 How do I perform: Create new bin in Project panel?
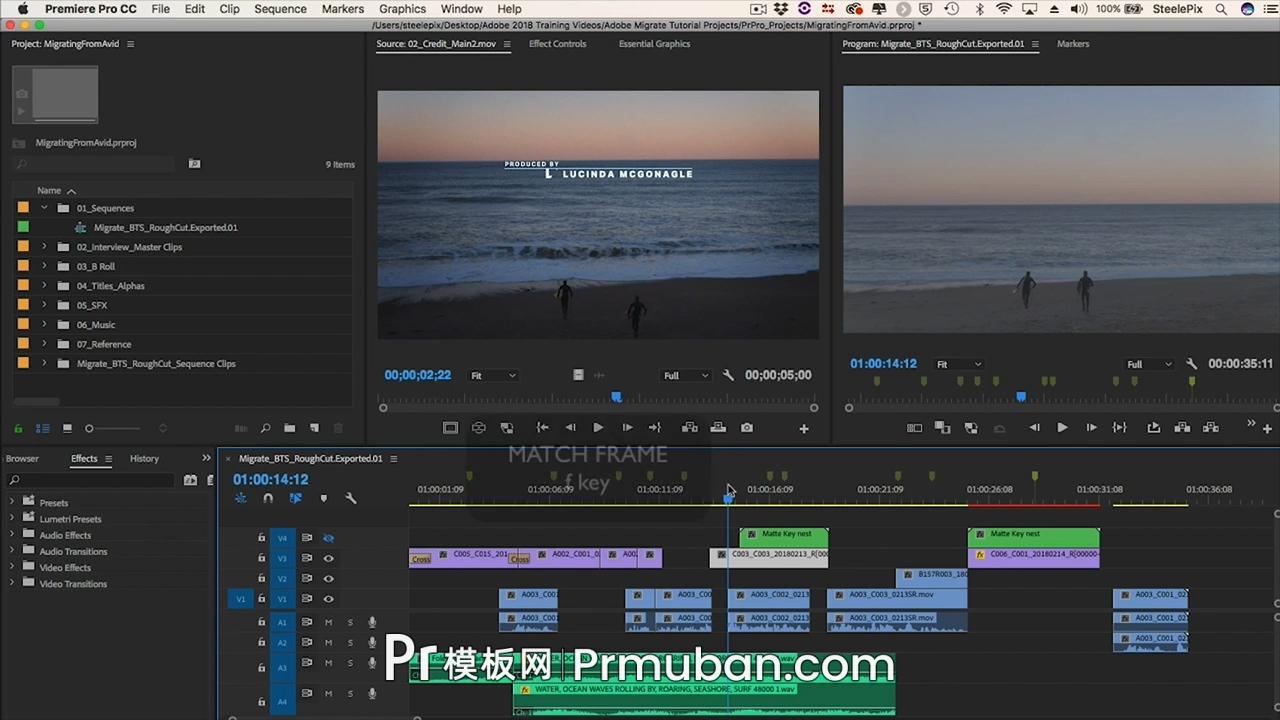[x=289, y=428]
